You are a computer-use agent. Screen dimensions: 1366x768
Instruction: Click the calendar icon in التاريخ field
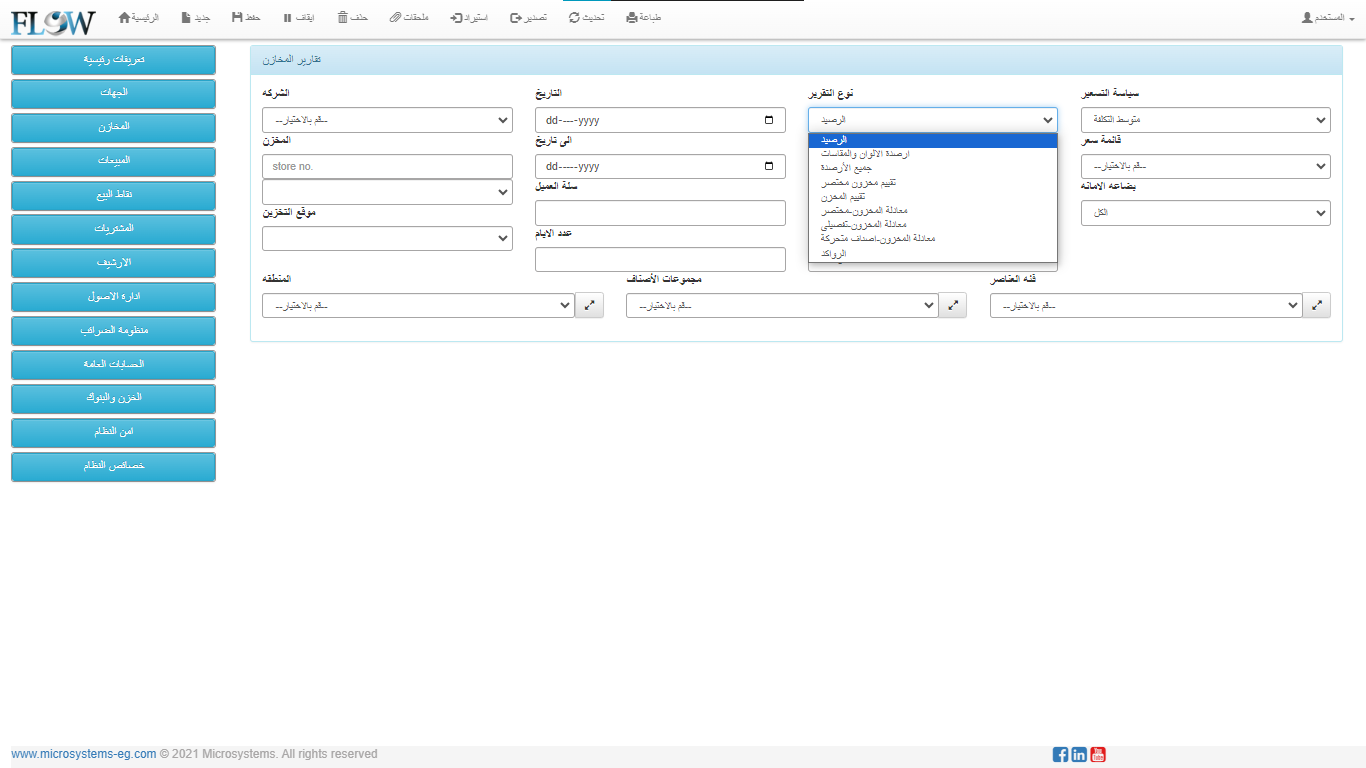768,121
